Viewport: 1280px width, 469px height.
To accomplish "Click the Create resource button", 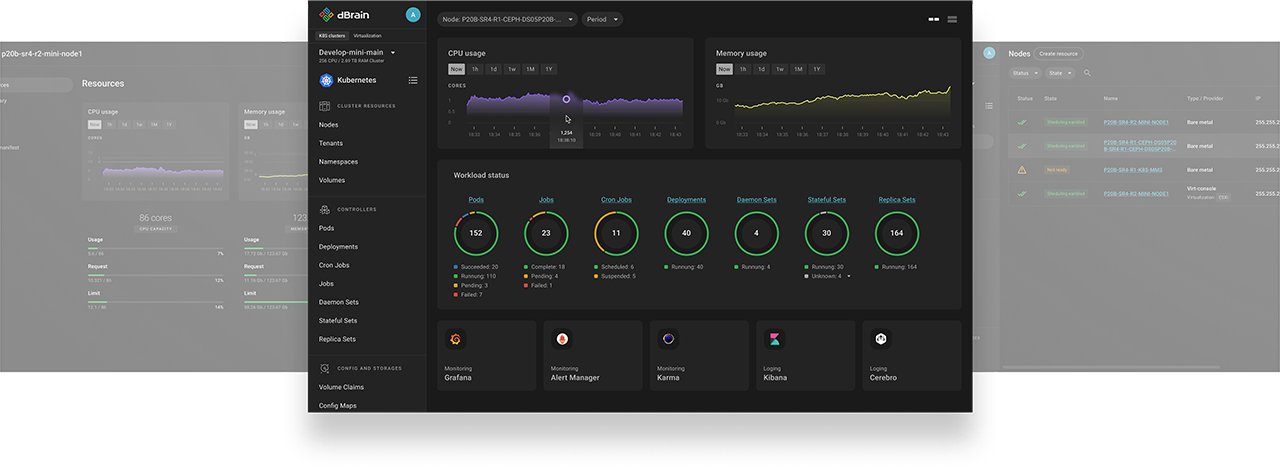I will (1058, 53).
